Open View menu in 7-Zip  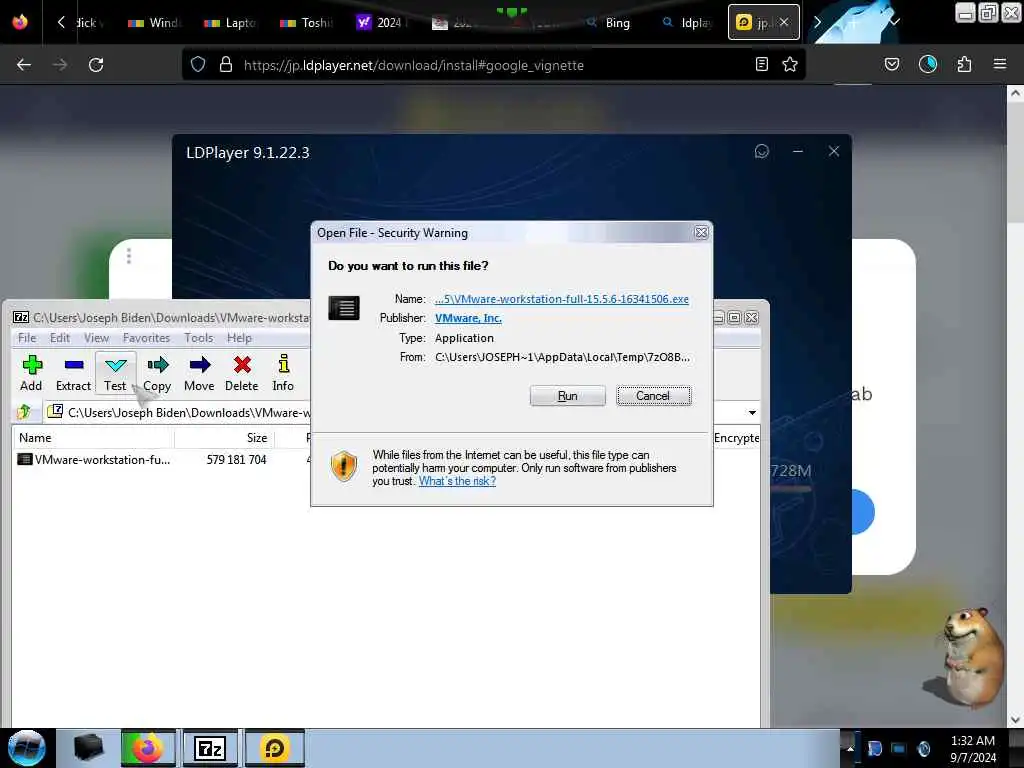point(96,338)
